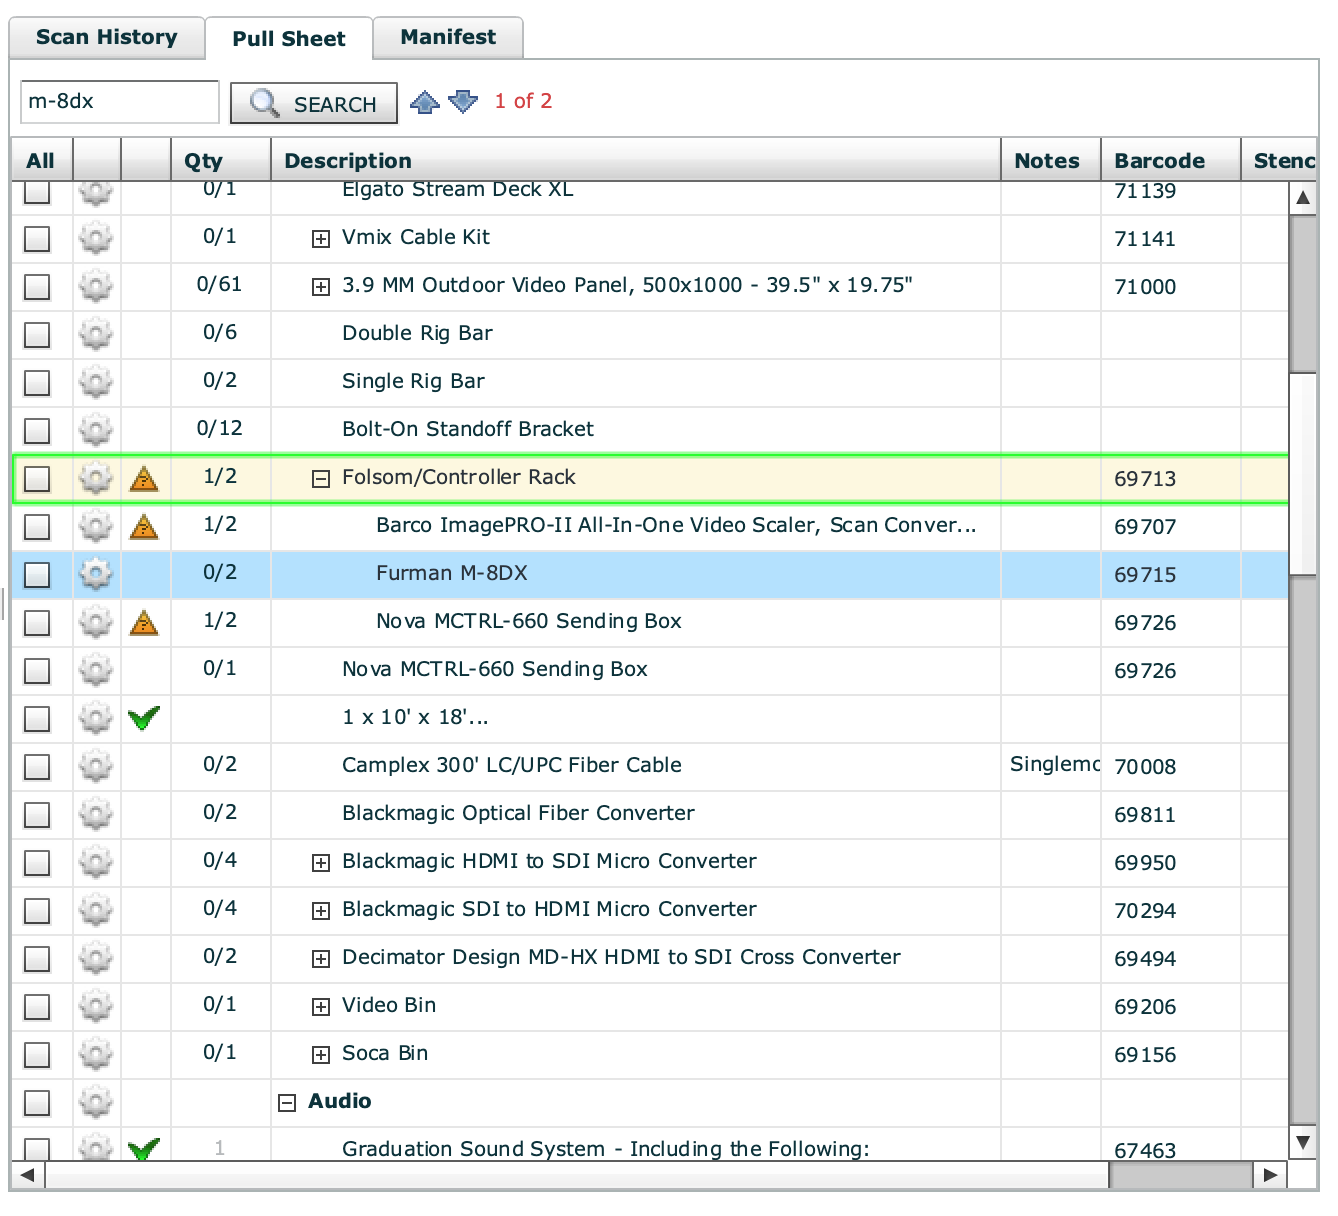Select checkbox for Blackmagic Optical Fiber Converter
Image resolution: width=1338 pixels, height=1216 pixels.
pos(37,815)
